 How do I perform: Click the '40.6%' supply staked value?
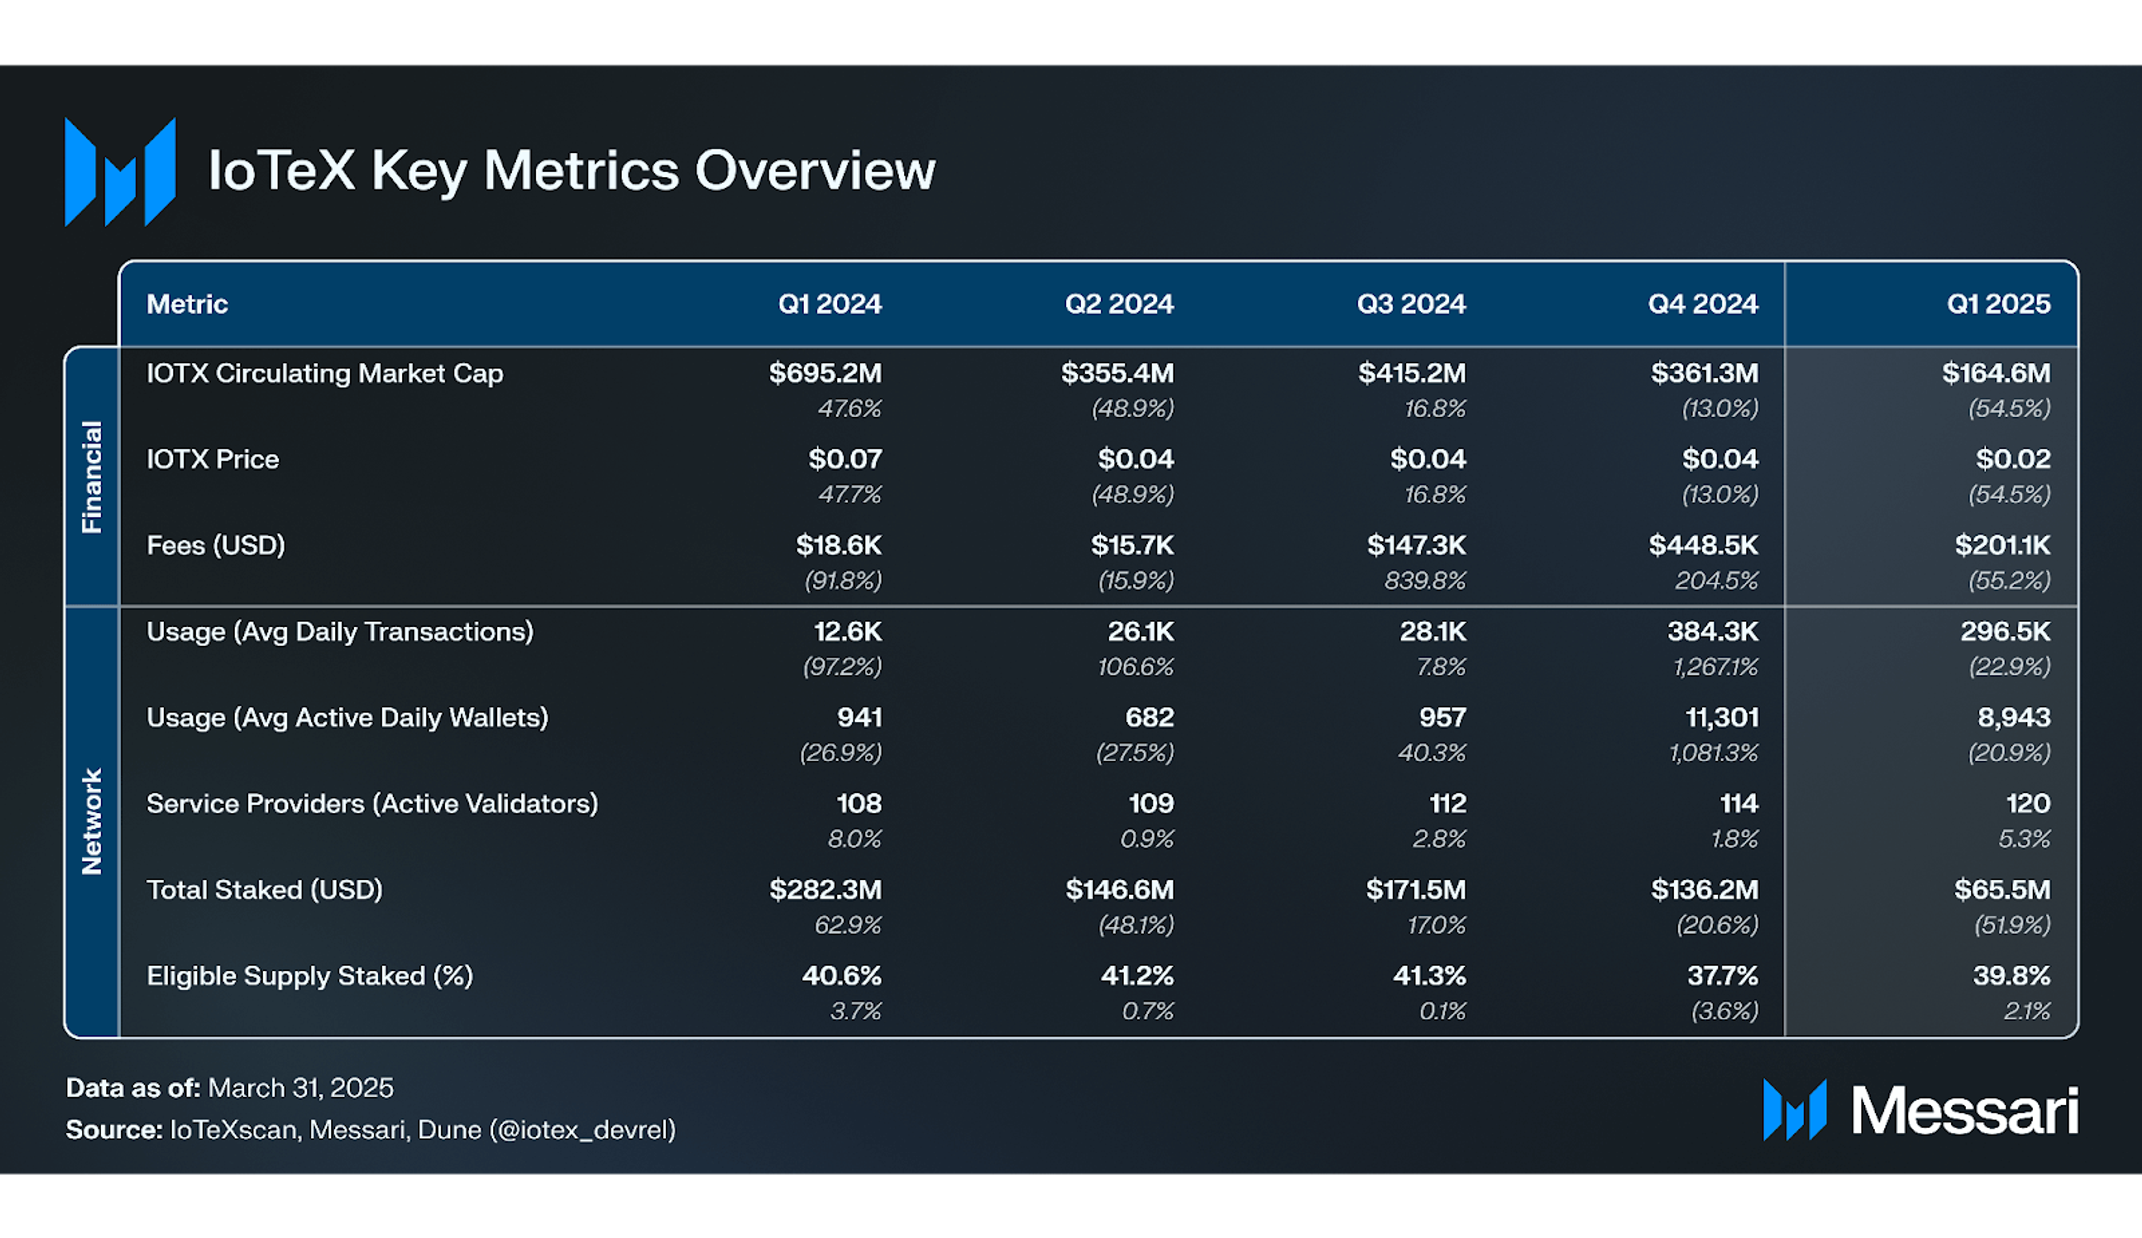coord(842,976)
